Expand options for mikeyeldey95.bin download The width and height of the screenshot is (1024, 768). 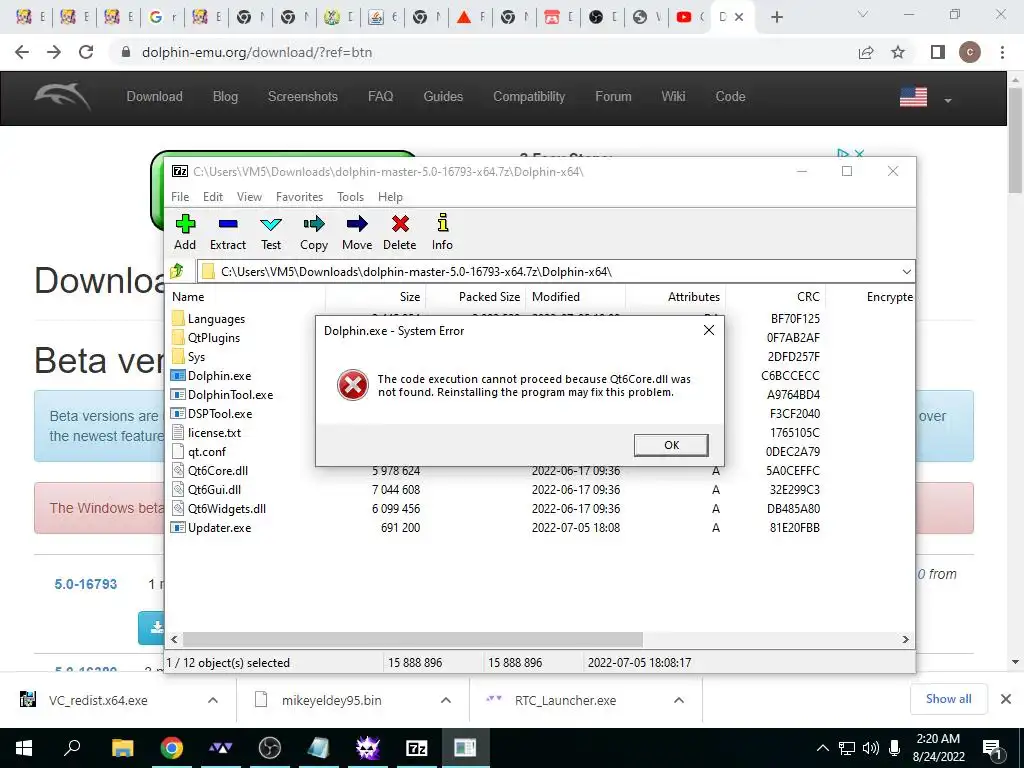coord(446,700)
